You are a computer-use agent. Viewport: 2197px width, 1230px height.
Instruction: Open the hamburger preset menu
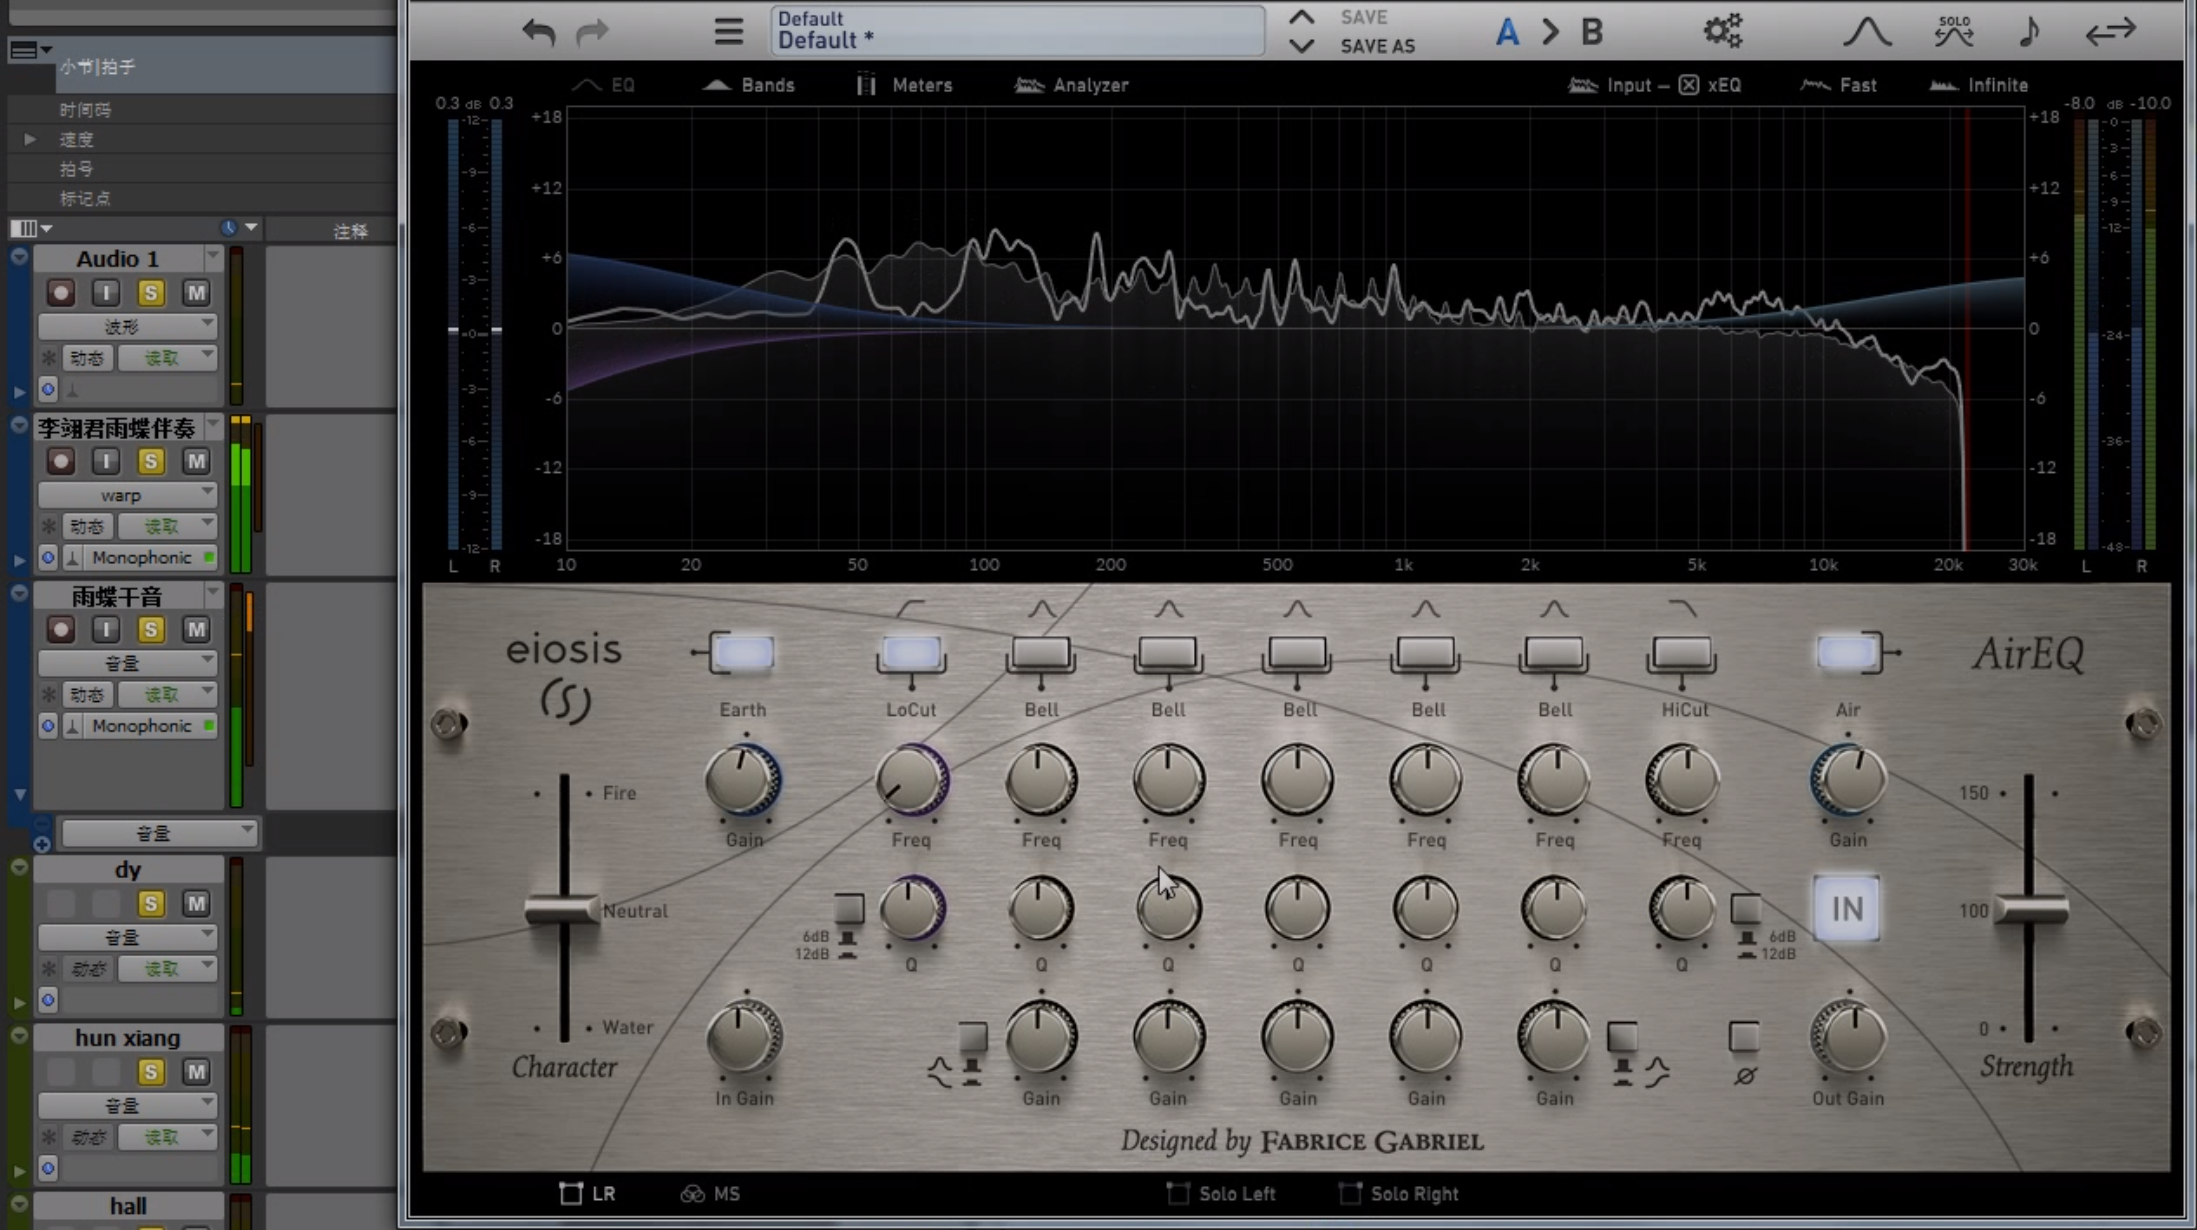[728, 32]
